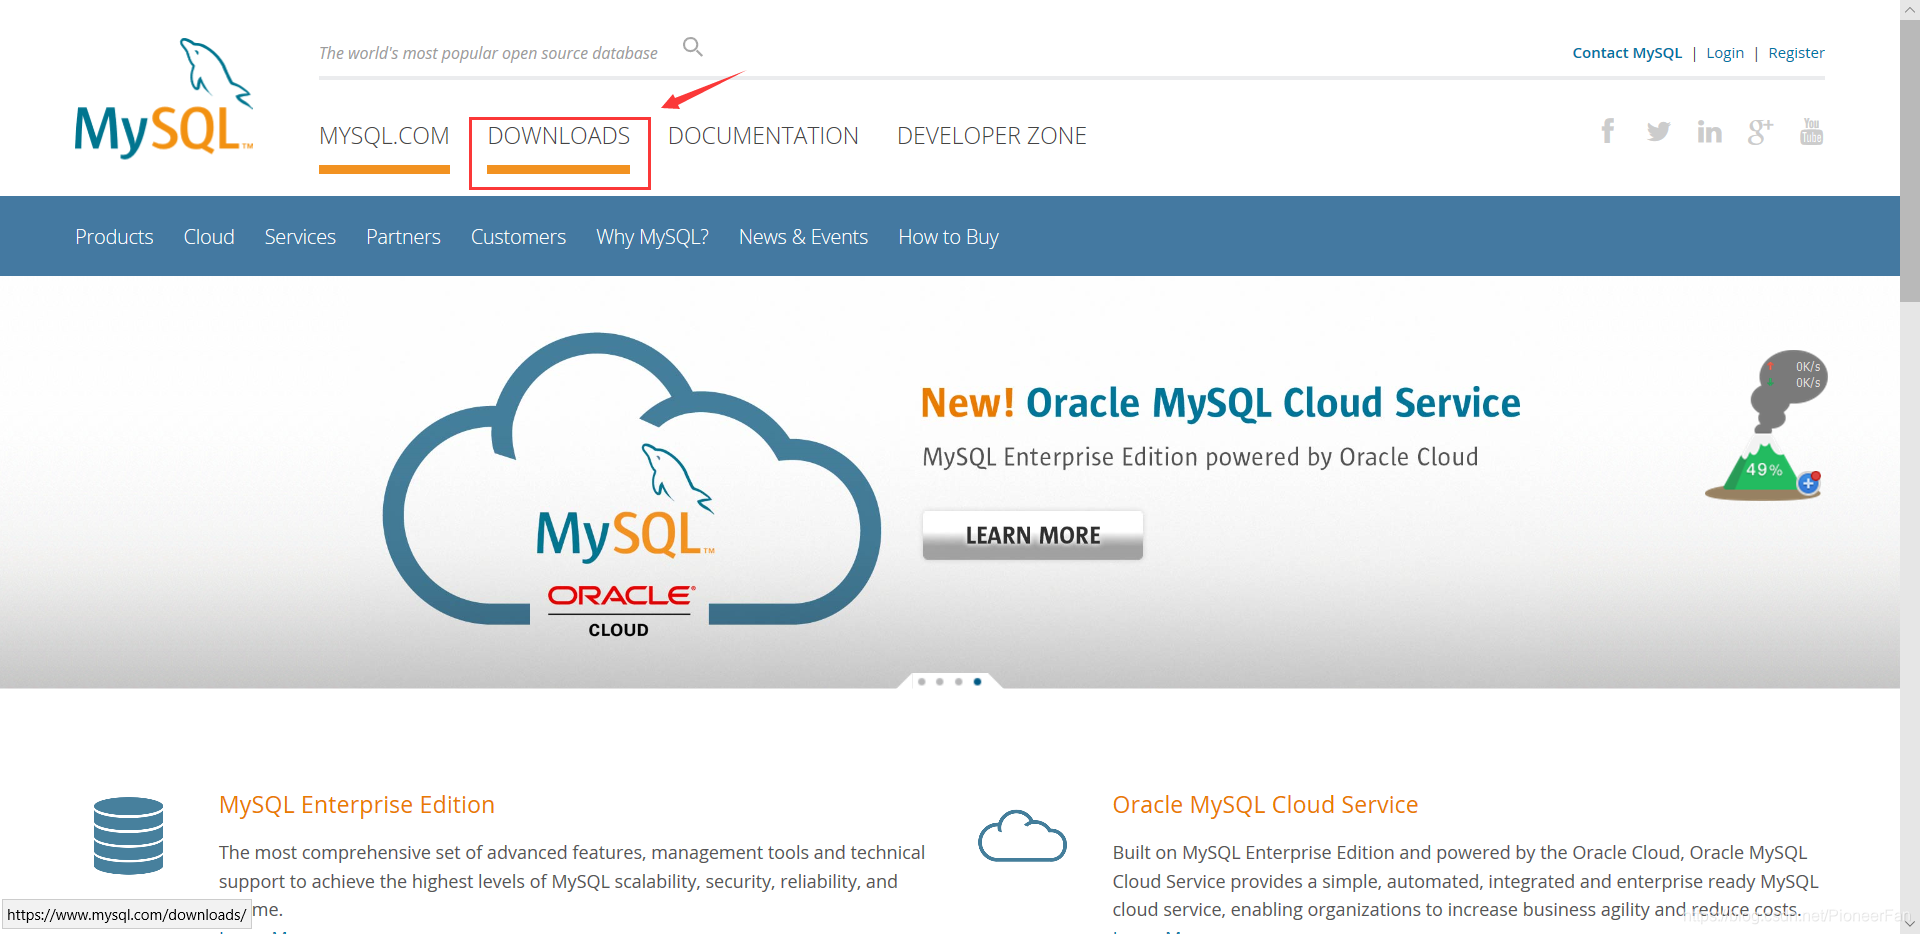Screen dimensions: 1920x934
Task: Select the first carousel dot
Action: (921, 681)
